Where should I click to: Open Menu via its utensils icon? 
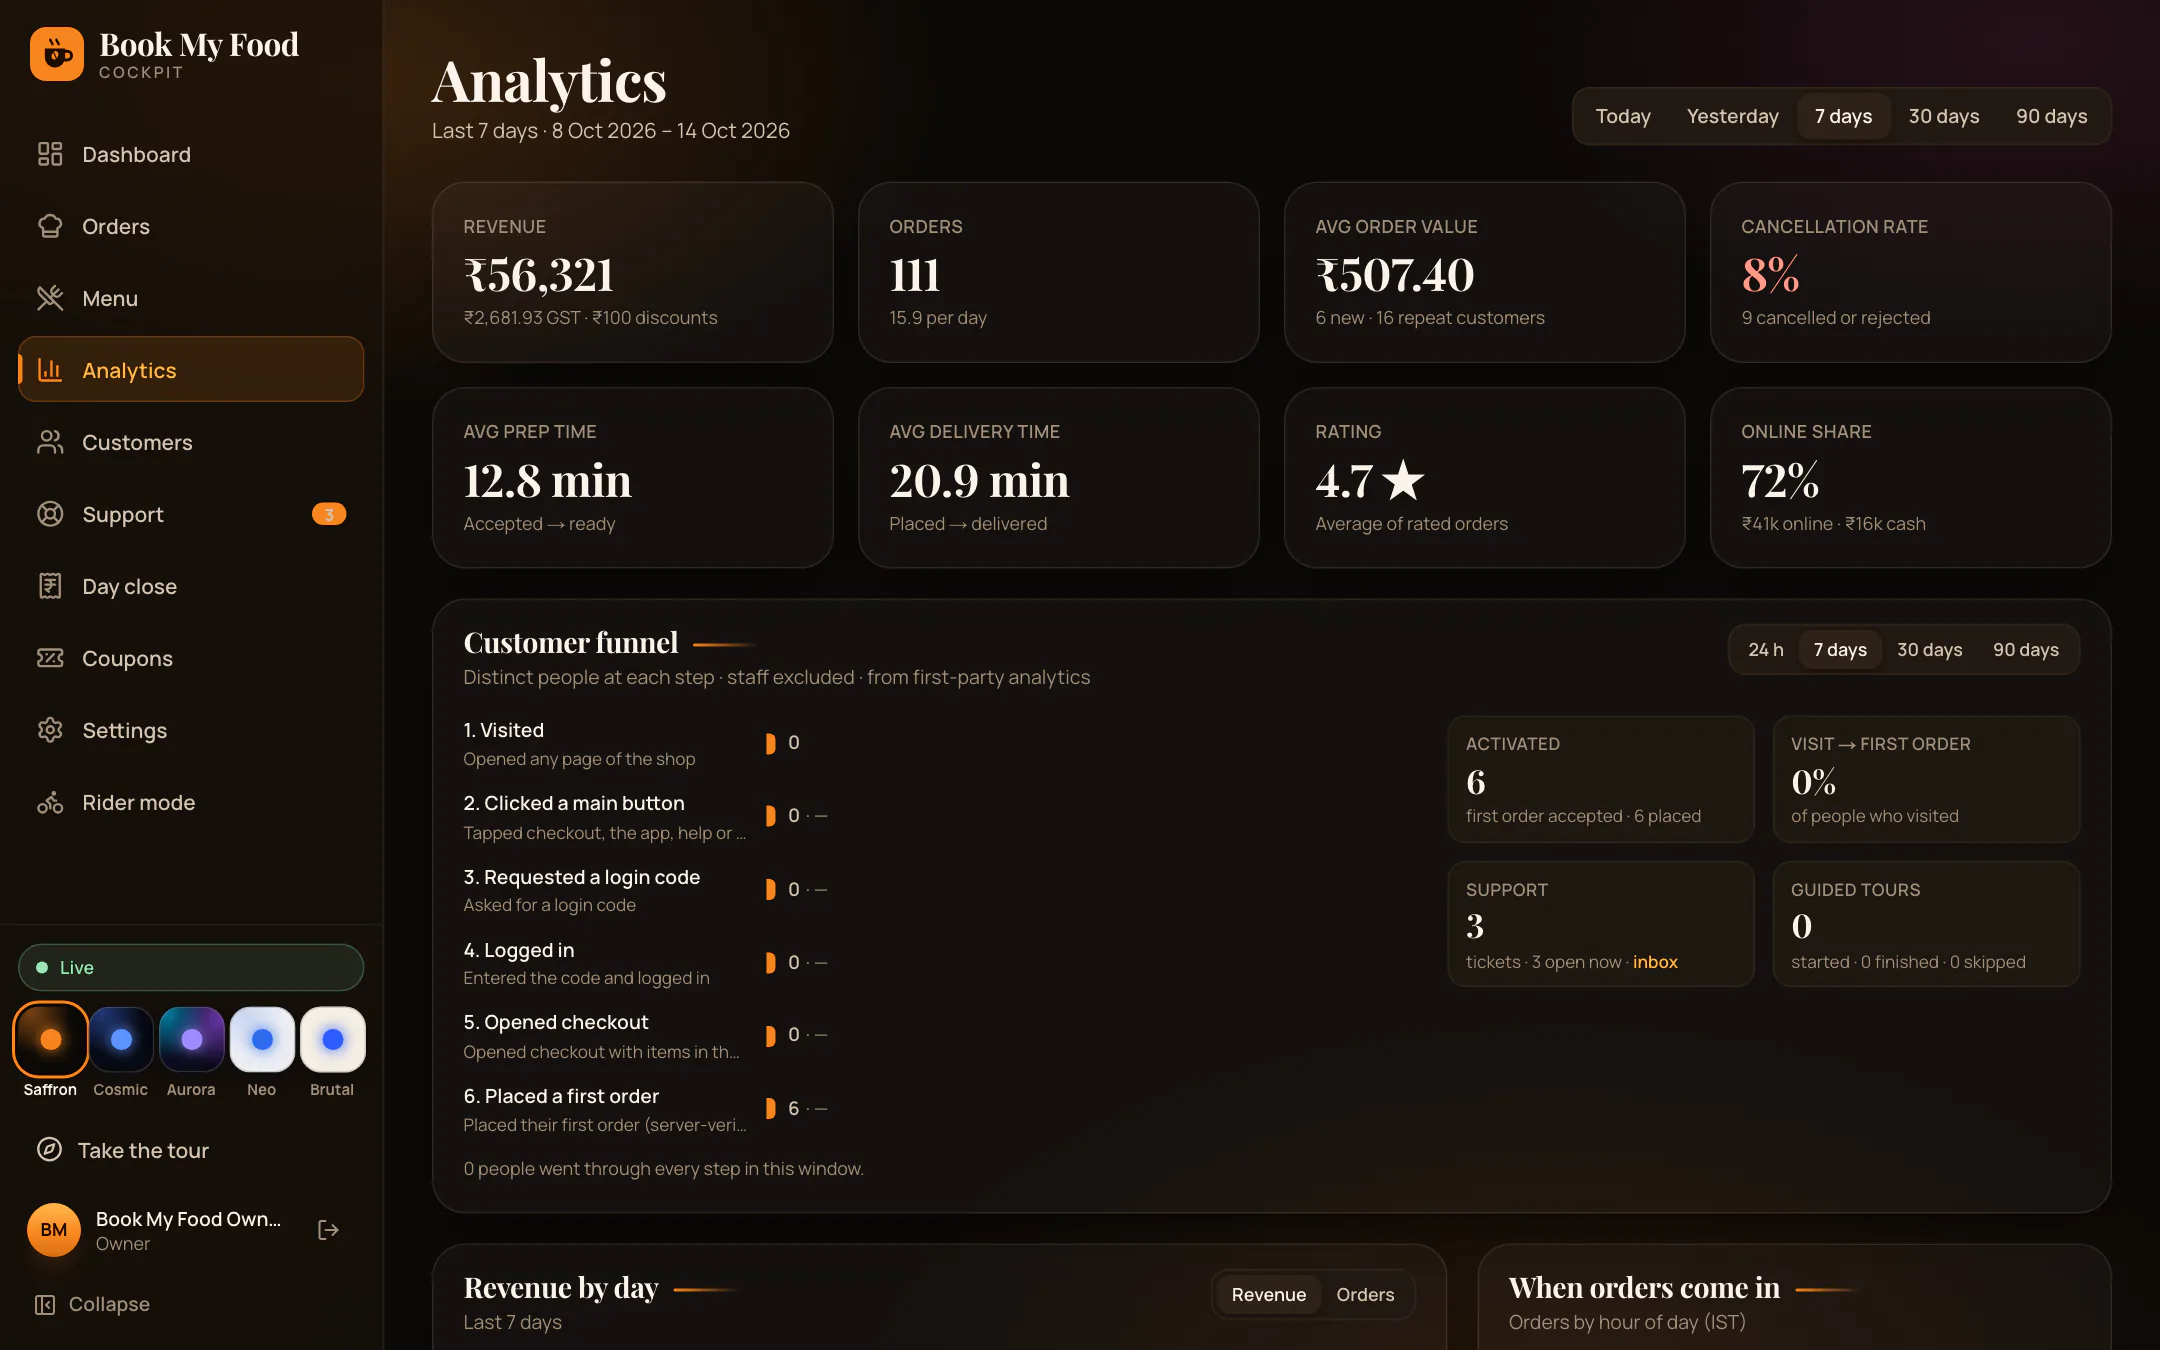pos(50,298)
